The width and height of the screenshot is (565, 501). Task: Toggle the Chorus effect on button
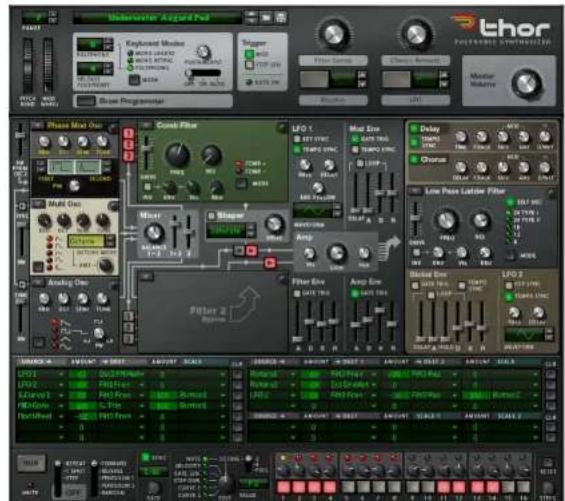(414, 159)
